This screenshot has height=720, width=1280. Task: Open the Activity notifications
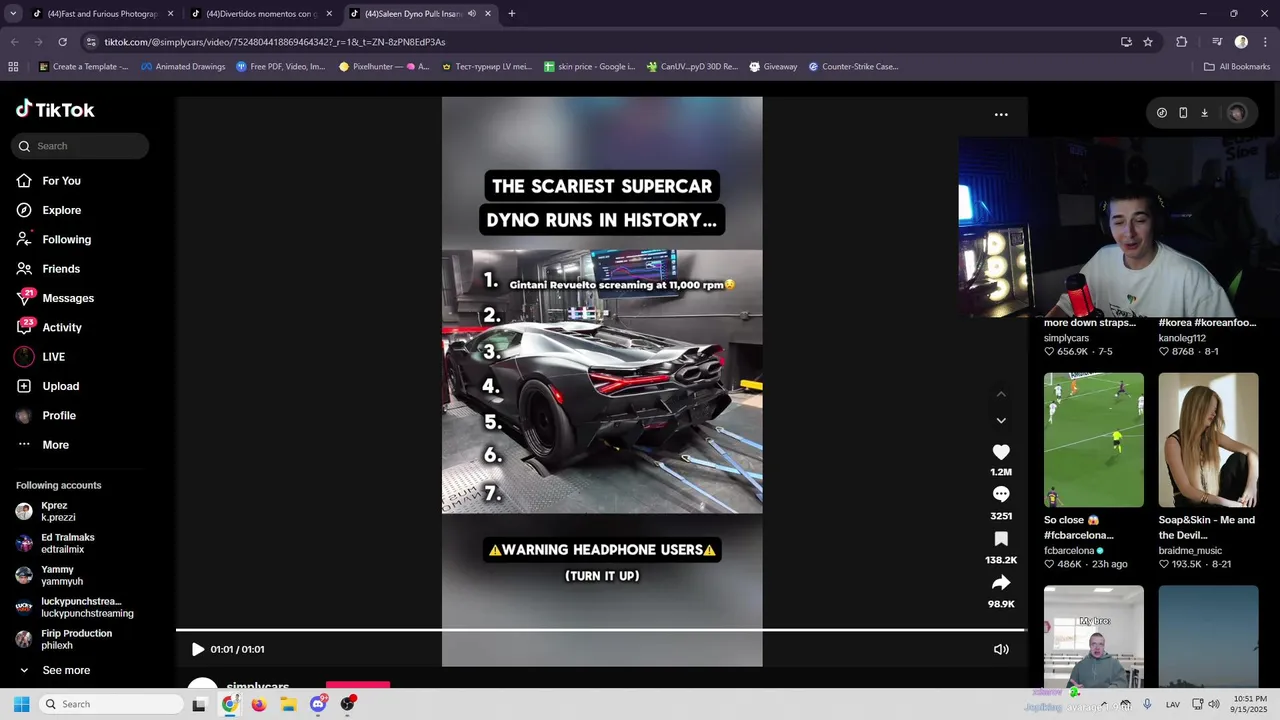tap(49, 327)
